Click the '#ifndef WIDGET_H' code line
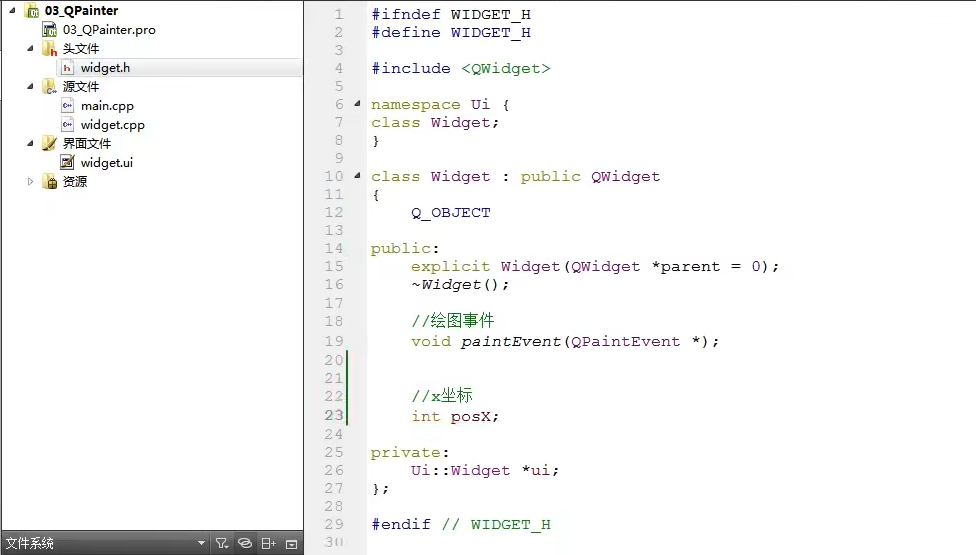This screenshot has width=976, height=555. [451, 14]
